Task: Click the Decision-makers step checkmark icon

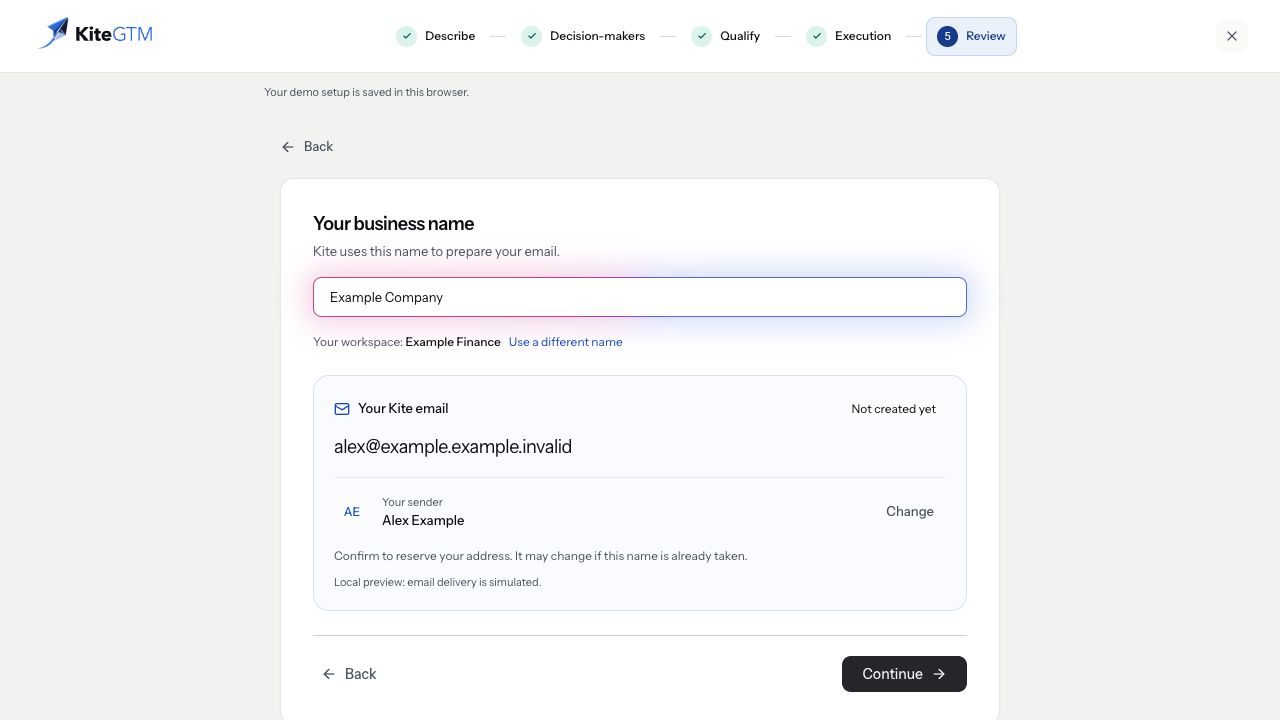Action: point(531,36)
